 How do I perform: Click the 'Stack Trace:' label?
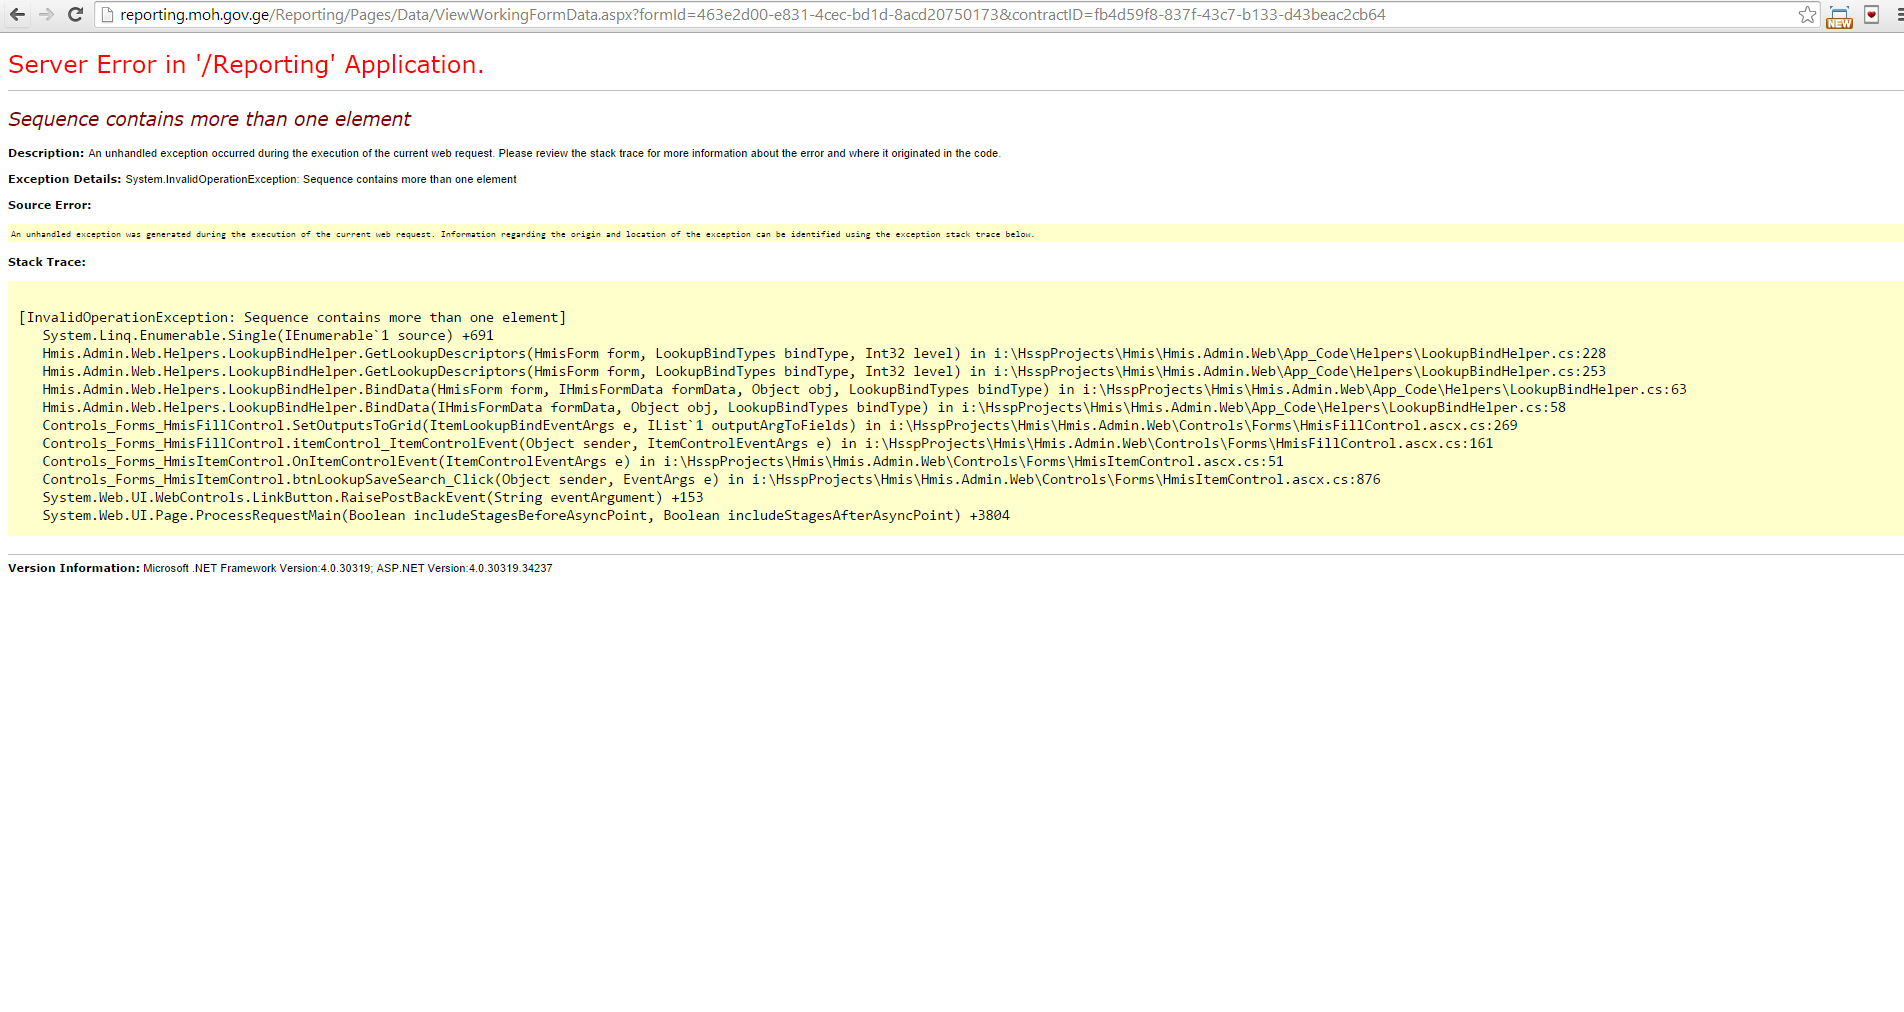point(47,262)
